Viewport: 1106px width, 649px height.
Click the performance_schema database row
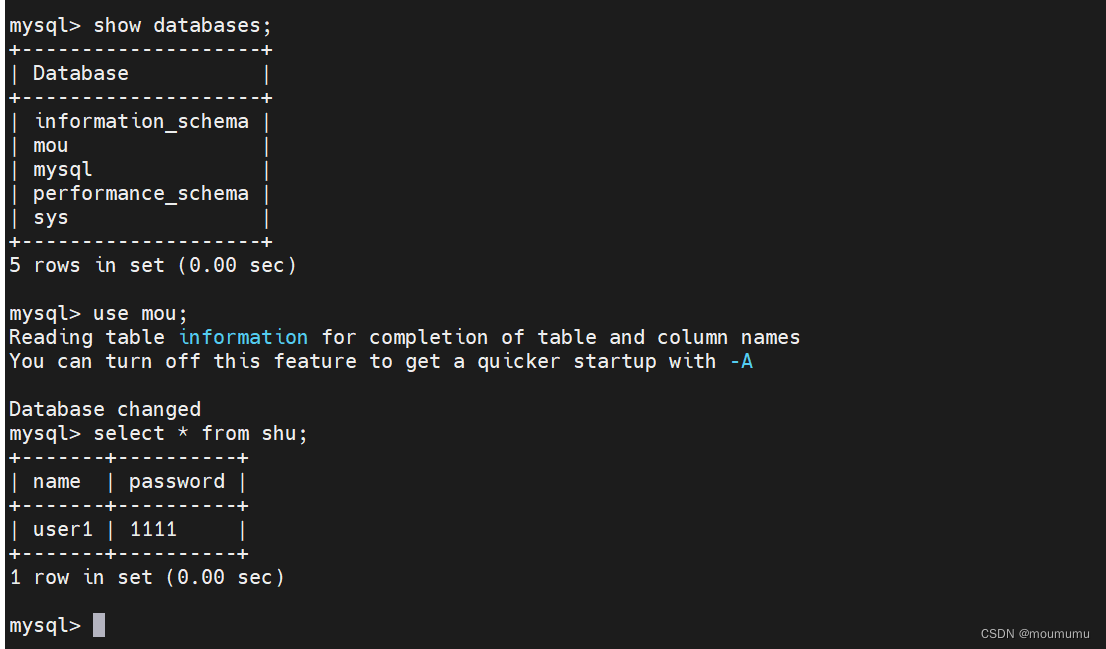(141, 193)
